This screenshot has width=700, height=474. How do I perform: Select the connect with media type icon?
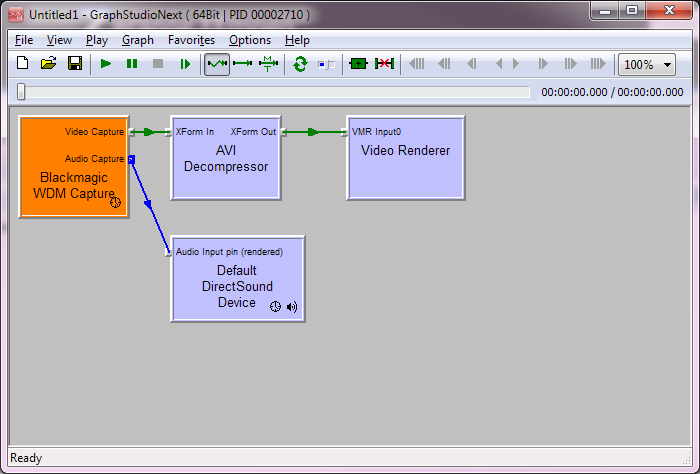pos(268,64)
